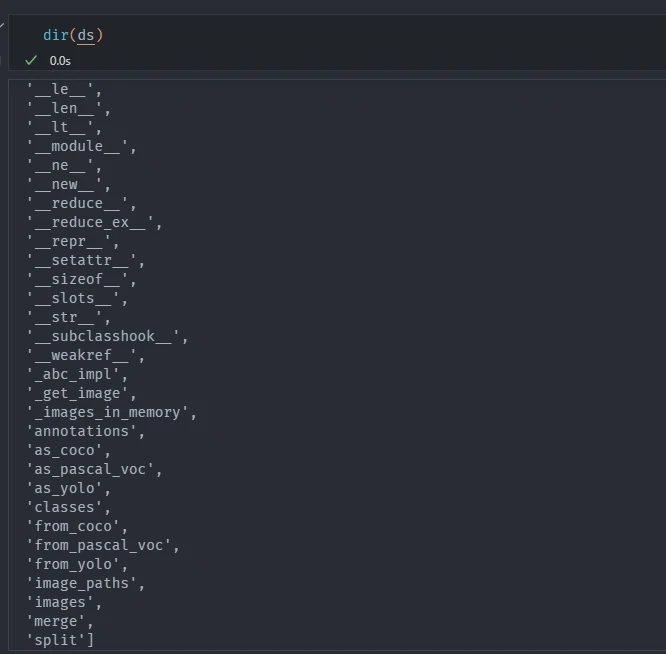Click the '_images_in_memory' output line
Viewport: 666px width, 654px height.
click(x=111, y=412)
